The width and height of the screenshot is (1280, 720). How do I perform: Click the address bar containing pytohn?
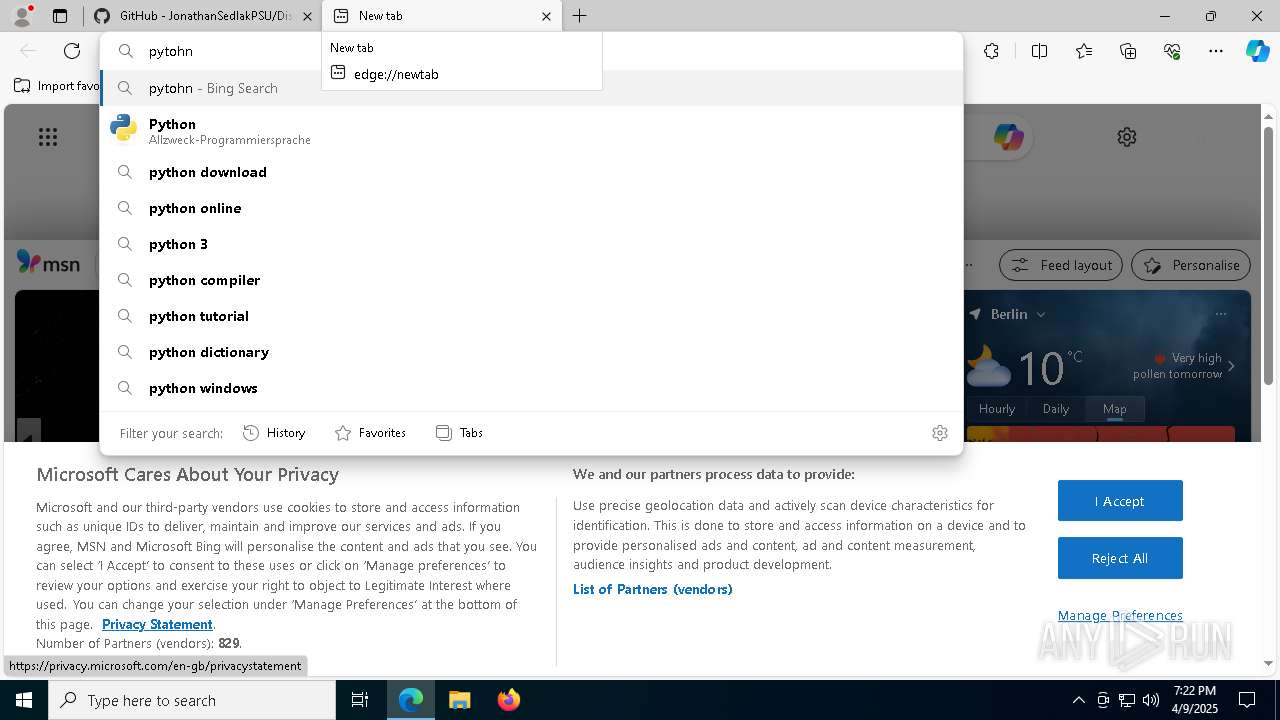[531, 51]
